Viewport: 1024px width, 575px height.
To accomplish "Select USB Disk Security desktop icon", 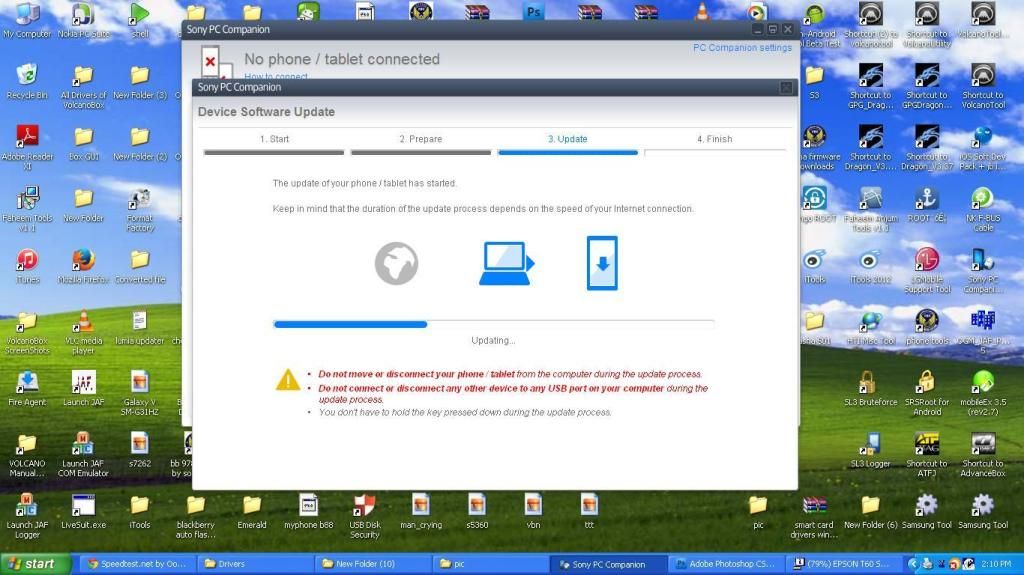I will coord(364,516).
